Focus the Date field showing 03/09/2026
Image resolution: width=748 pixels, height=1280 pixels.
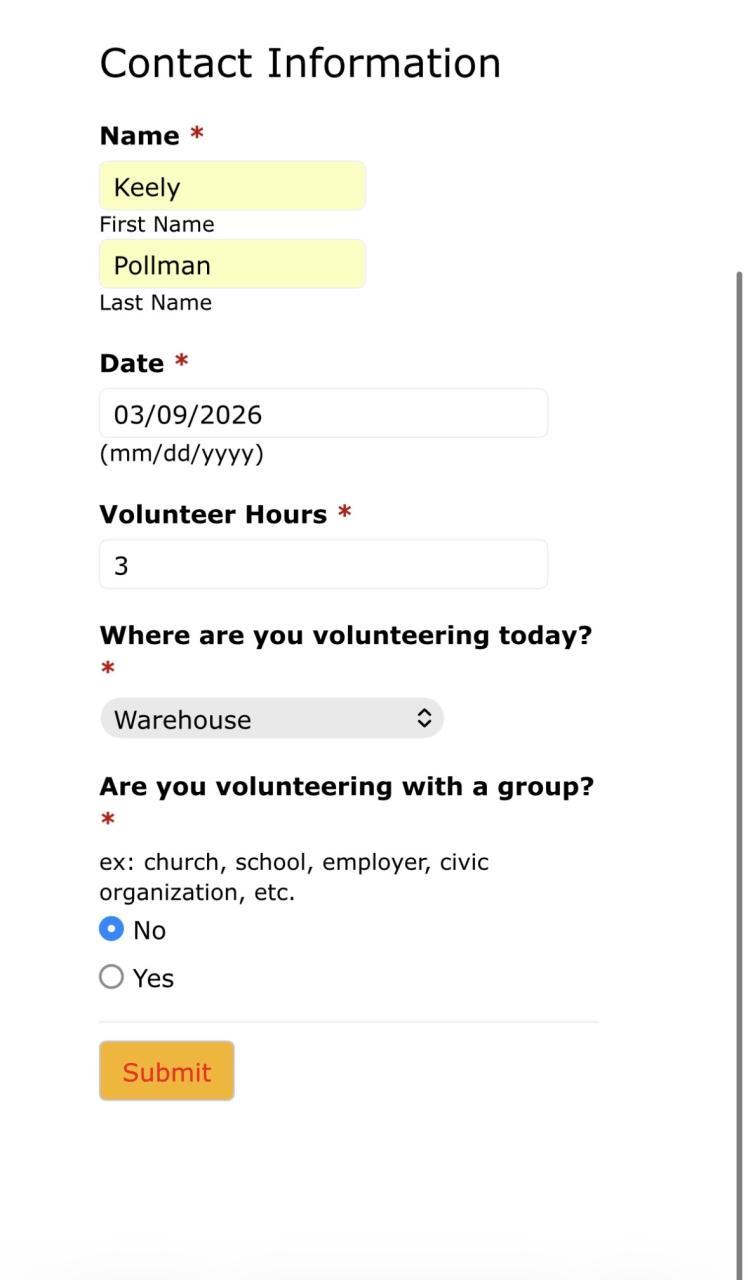tap(323, 414)
